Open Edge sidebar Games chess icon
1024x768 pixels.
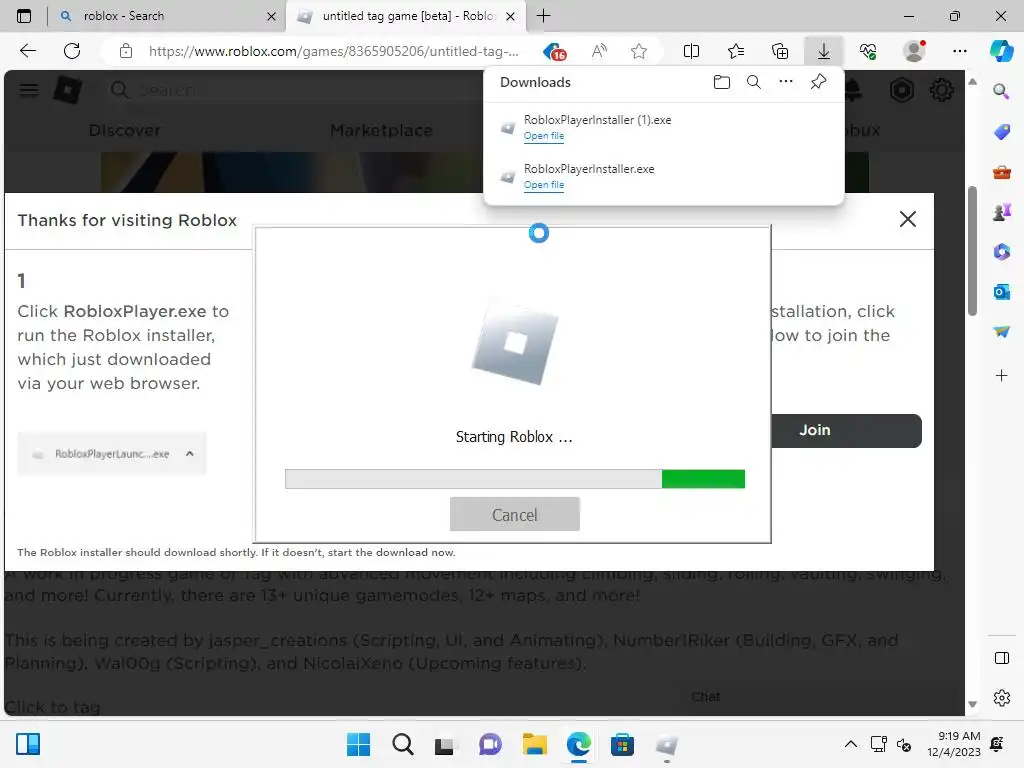pyautogui.click(x=1001, y=212)
